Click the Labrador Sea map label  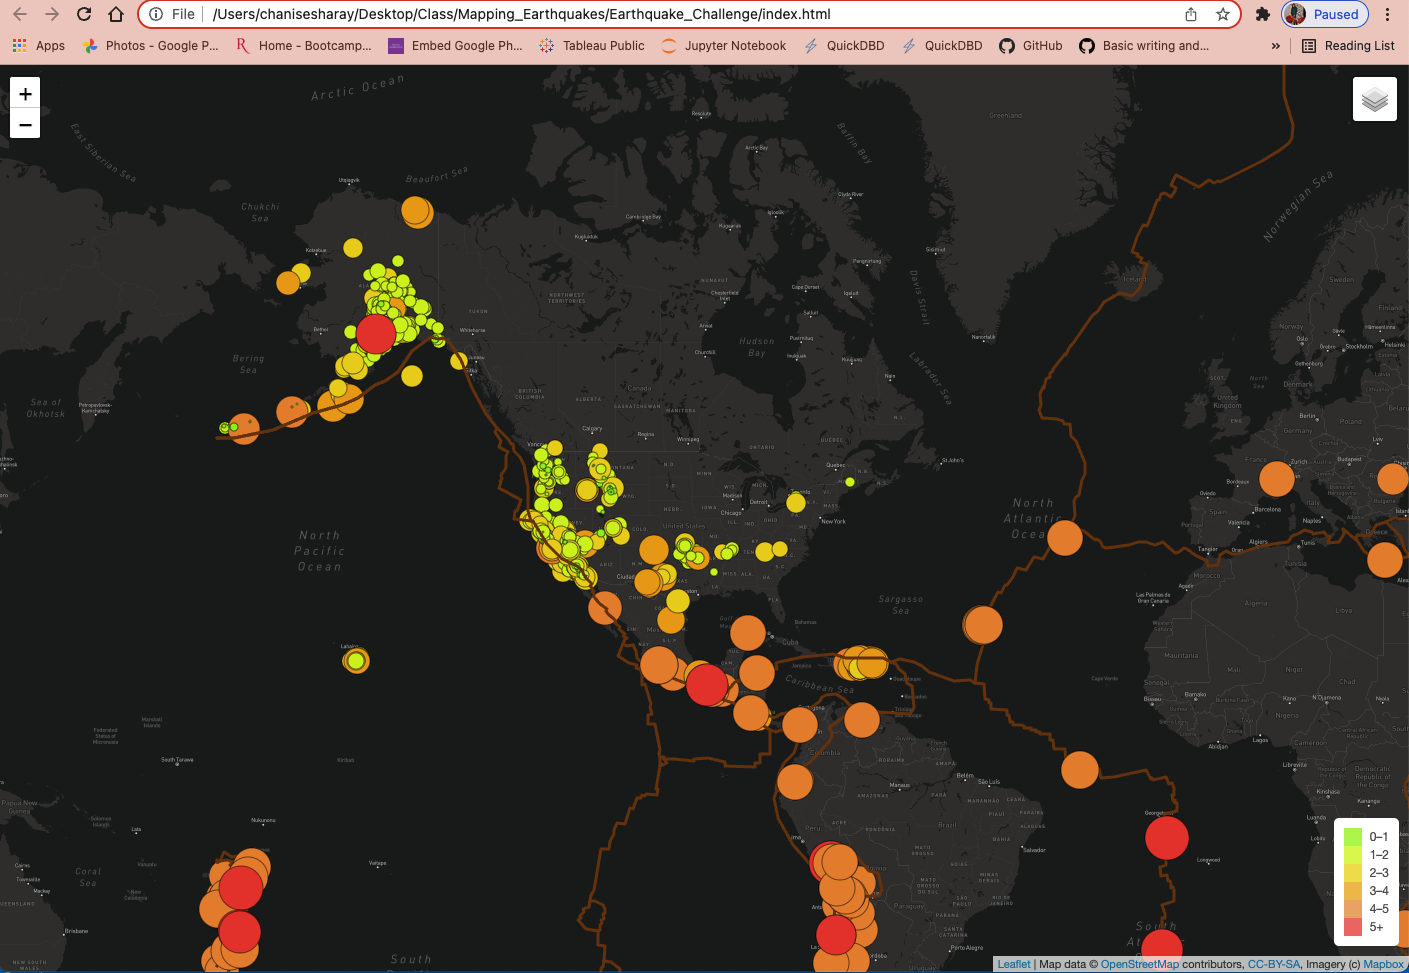click(931, 378)
